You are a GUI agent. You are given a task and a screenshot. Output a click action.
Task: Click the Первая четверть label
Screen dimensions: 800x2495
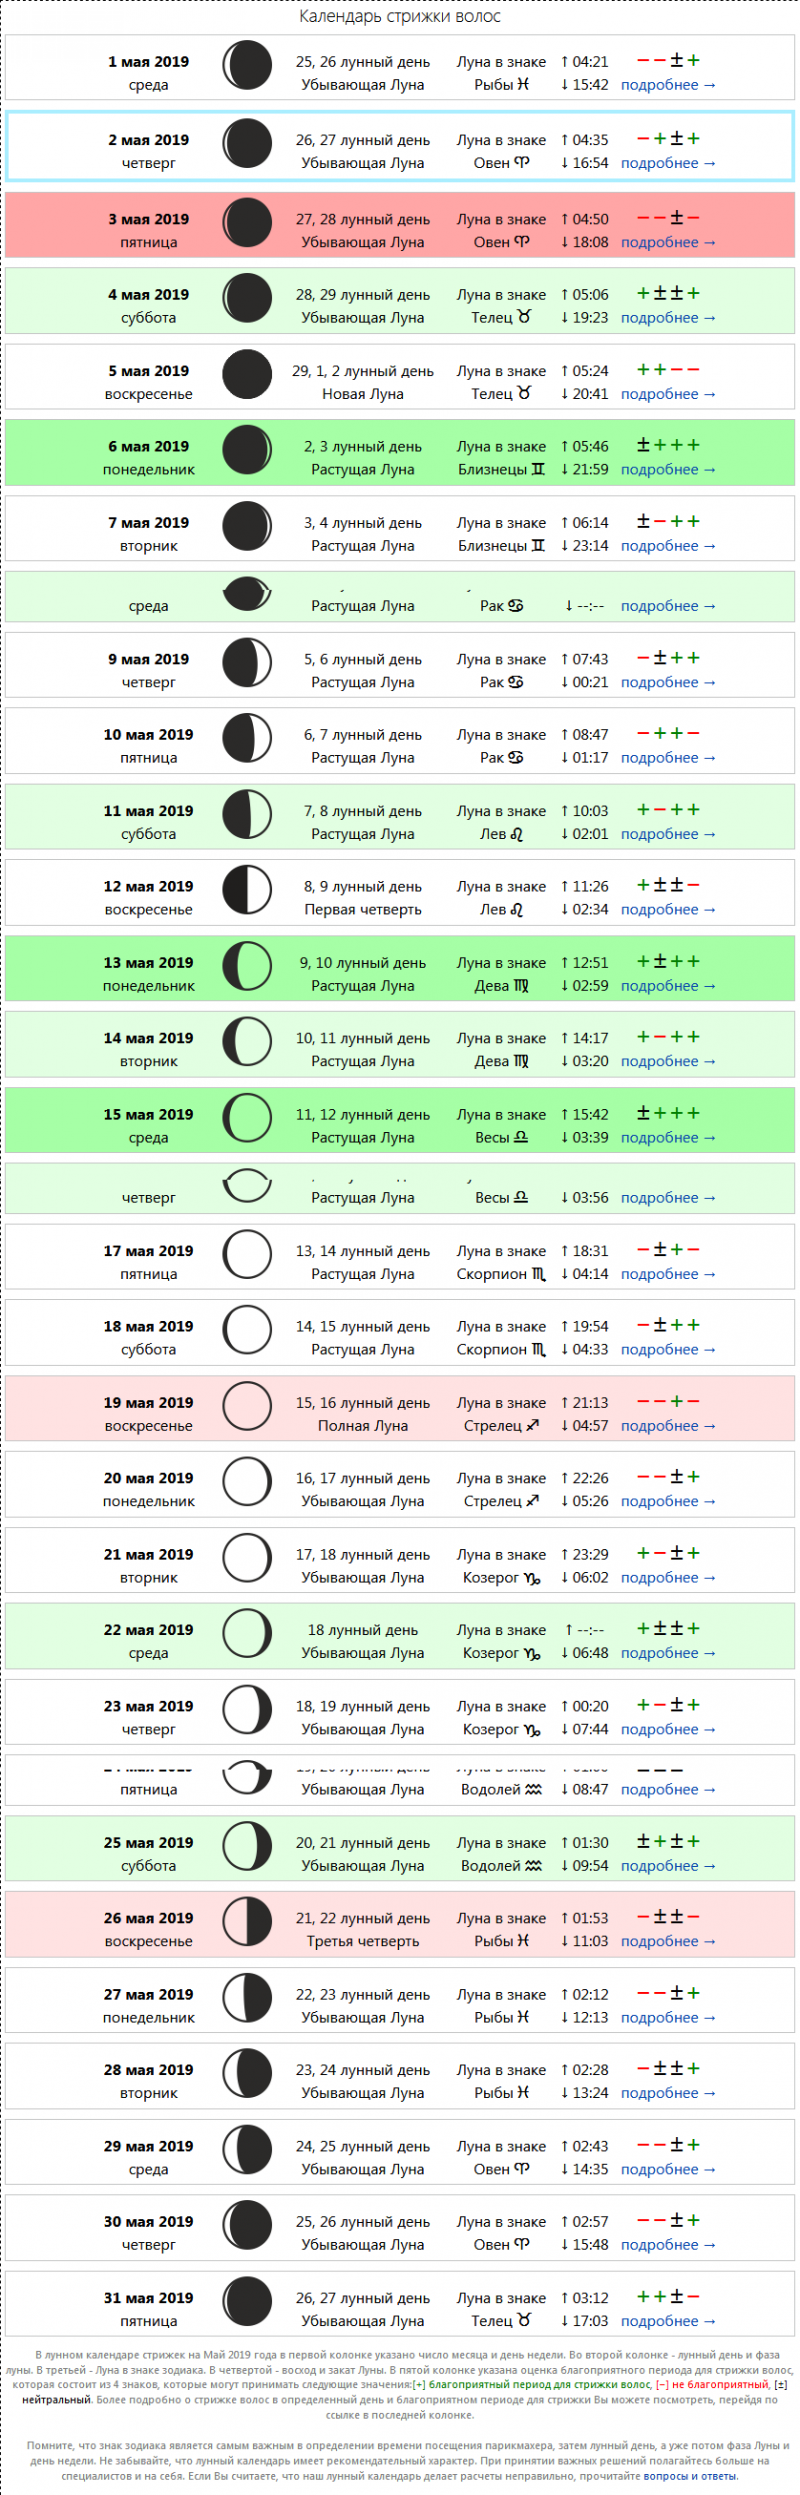[x=363, y=910]
